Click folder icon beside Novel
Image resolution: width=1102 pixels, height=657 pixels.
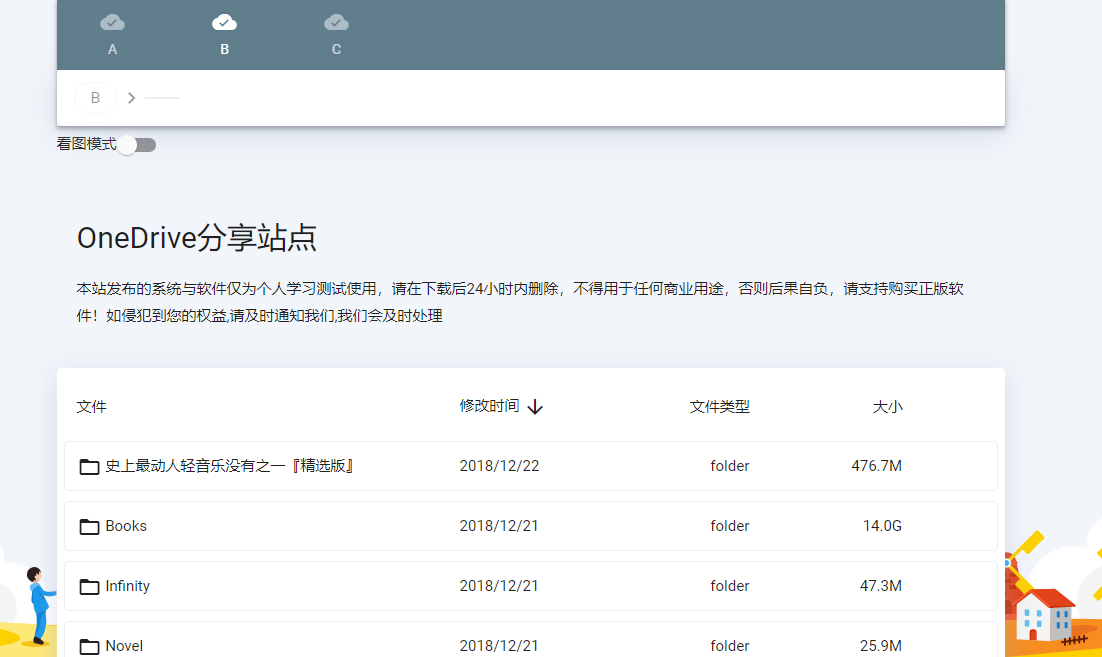point(89,646)
